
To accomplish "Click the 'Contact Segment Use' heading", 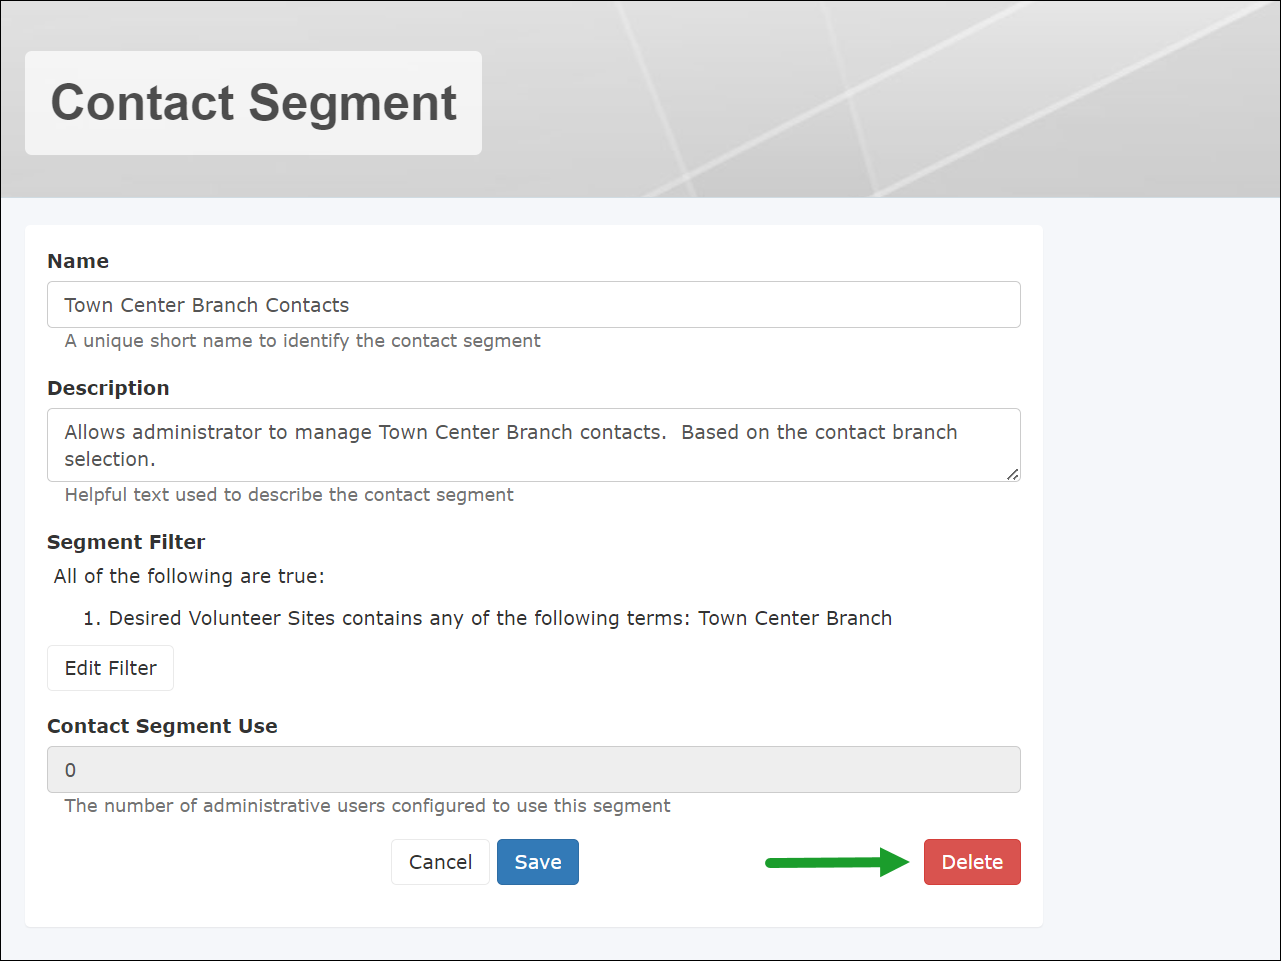I will click(x=162, y=726).
